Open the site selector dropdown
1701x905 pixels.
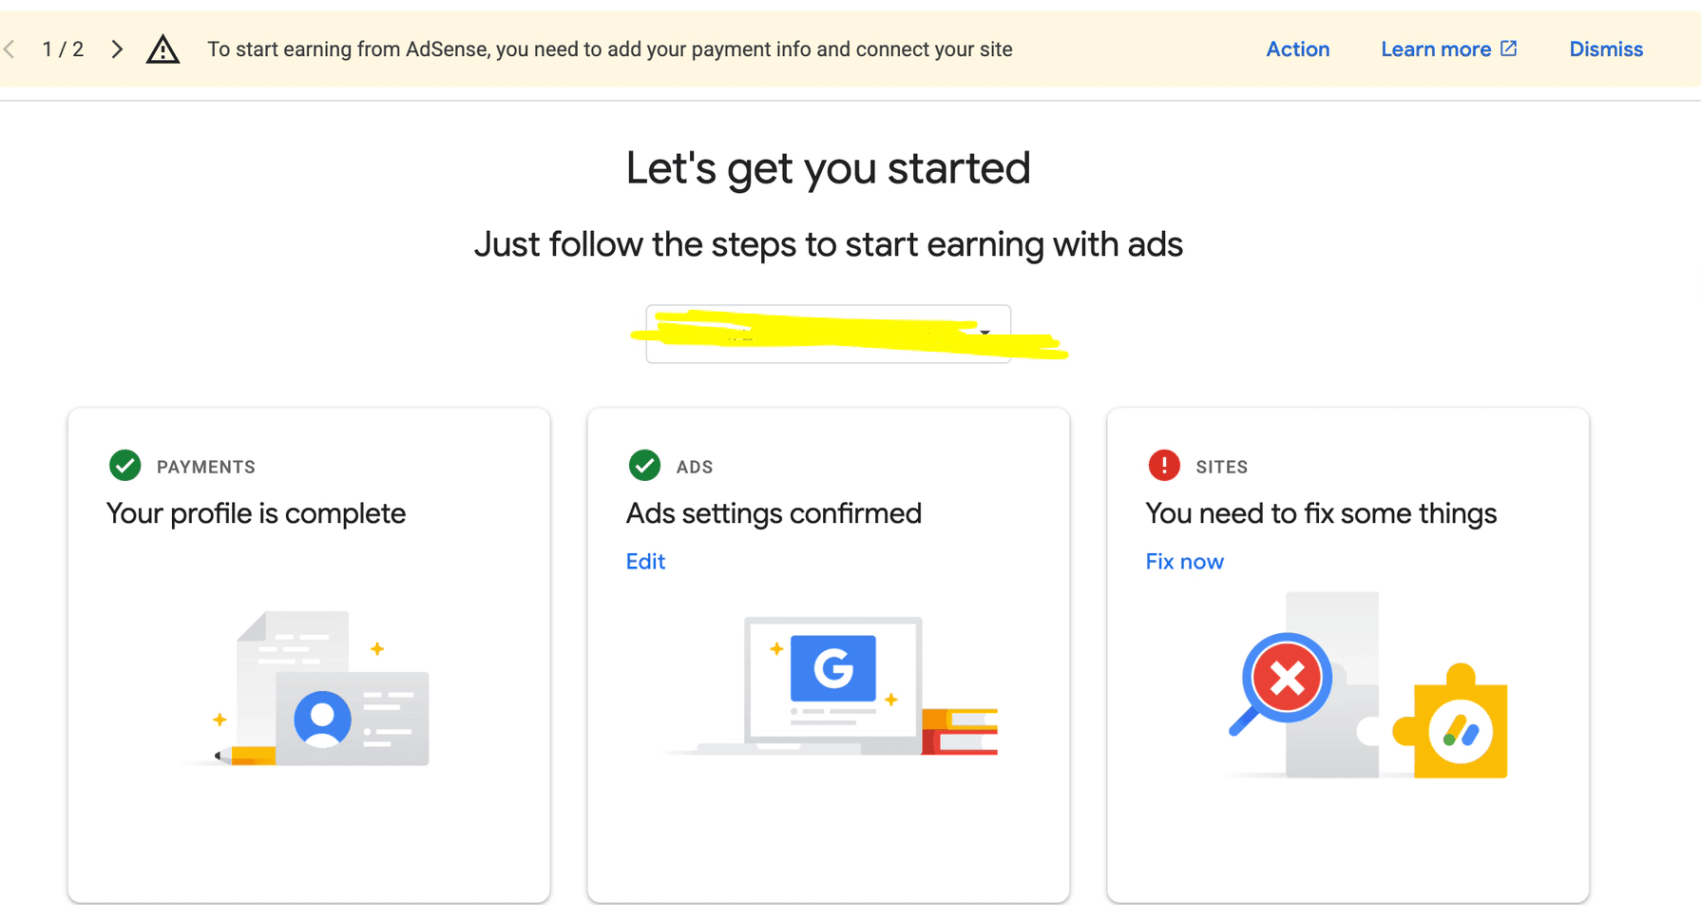pos(828,334)
